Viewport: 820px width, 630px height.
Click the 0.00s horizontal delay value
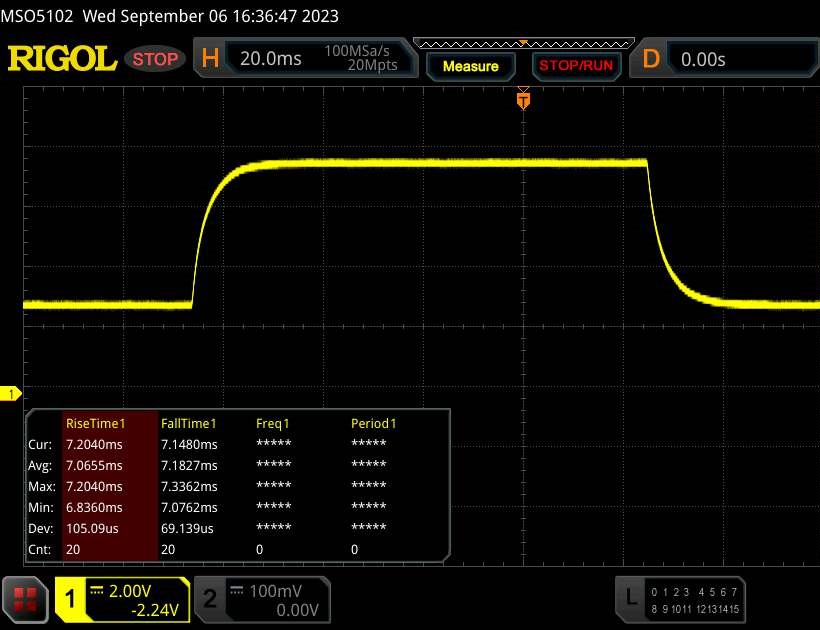click(x=703, y=59)
